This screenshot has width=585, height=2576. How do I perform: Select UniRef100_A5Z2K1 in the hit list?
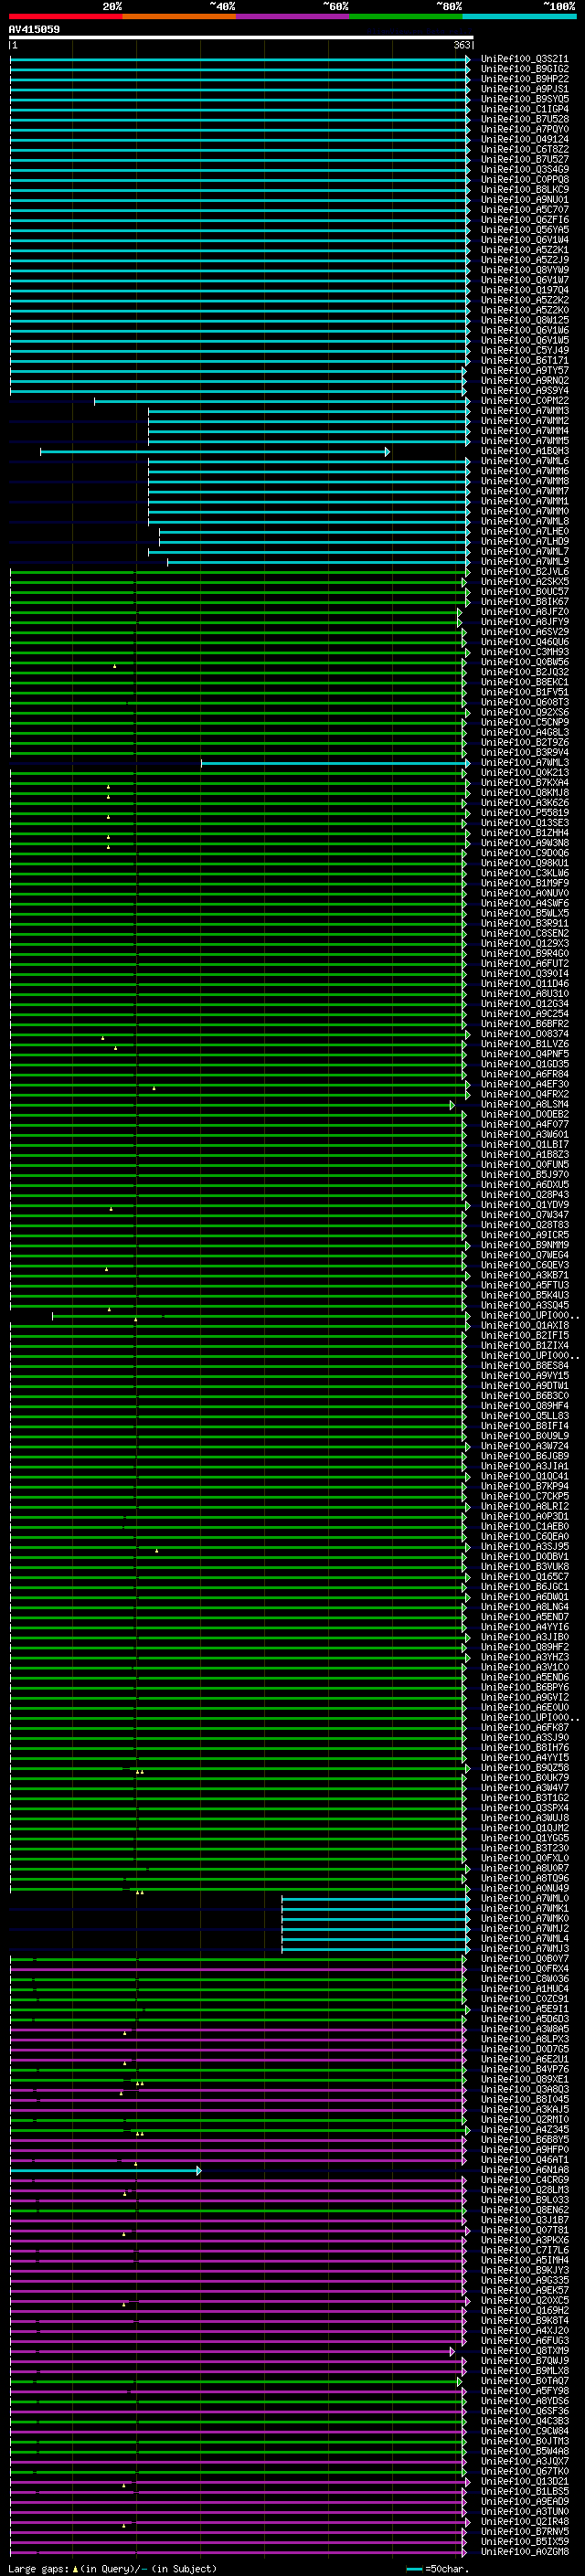click(x=525, y=250)
